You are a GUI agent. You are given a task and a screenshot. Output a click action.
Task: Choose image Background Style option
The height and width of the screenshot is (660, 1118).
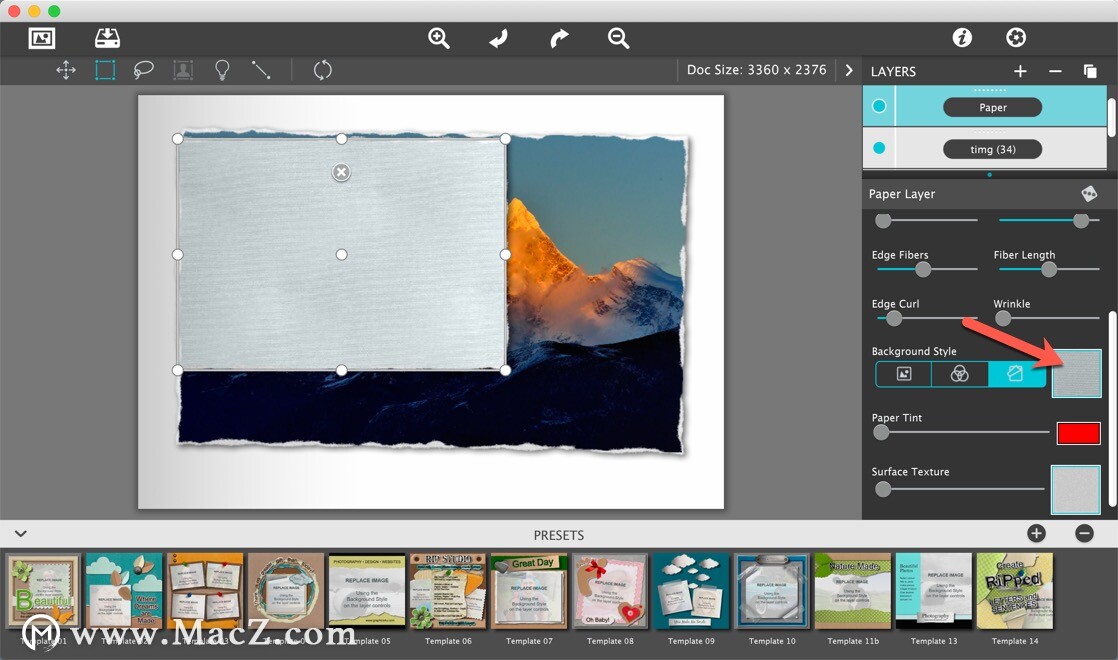tap(903, 374)
